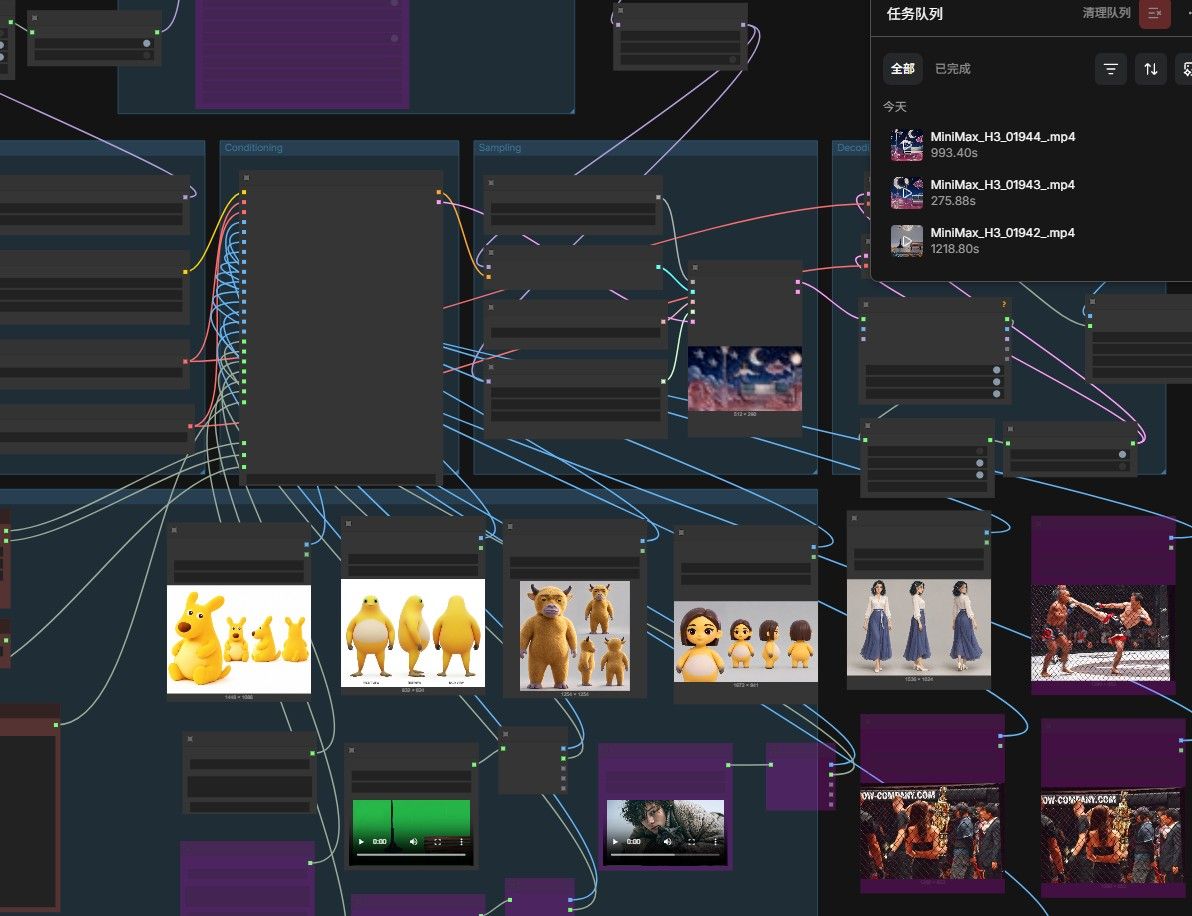Click the Conditioning group title
Image resolution: width=1192 pixels, height=916 pixels.
pyautogui.click(x=253, y=147)
